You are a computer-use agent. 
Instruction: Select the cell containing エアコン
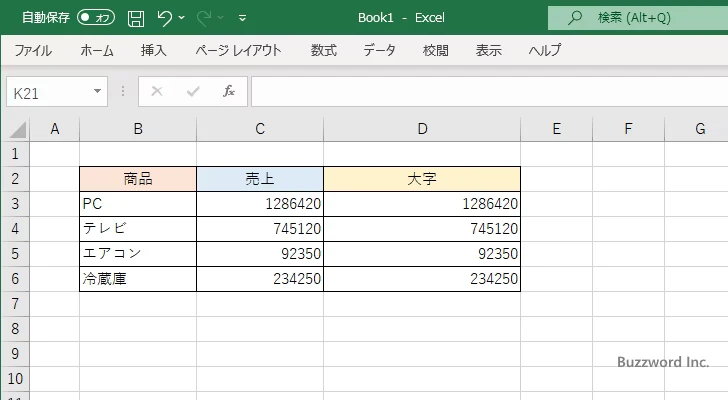(x=138, y=254)
